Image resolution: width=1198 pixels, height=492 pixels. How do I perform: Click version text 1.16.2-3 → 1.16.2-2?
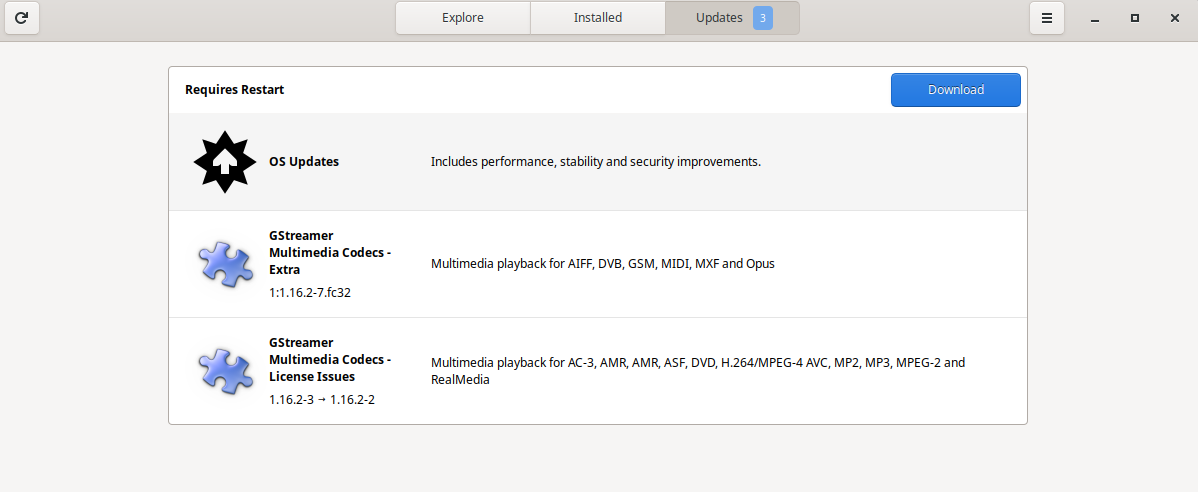coord(322,400)
